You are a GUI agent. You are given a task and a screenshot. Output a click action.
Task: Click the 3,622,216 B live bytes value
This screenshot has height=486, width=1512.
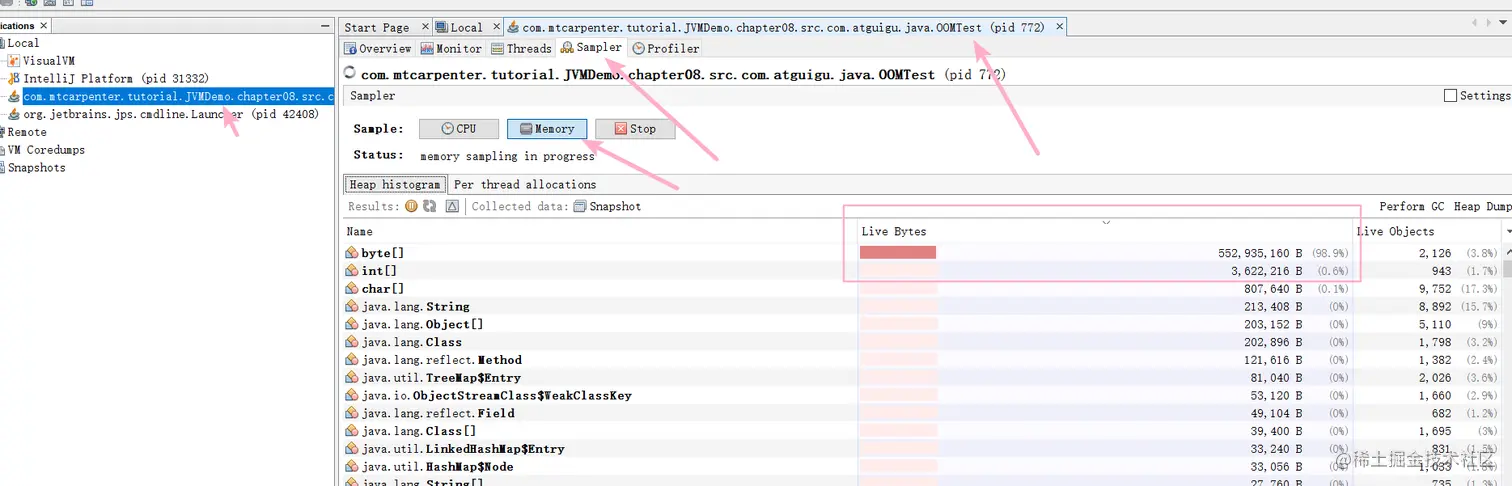1267,271
